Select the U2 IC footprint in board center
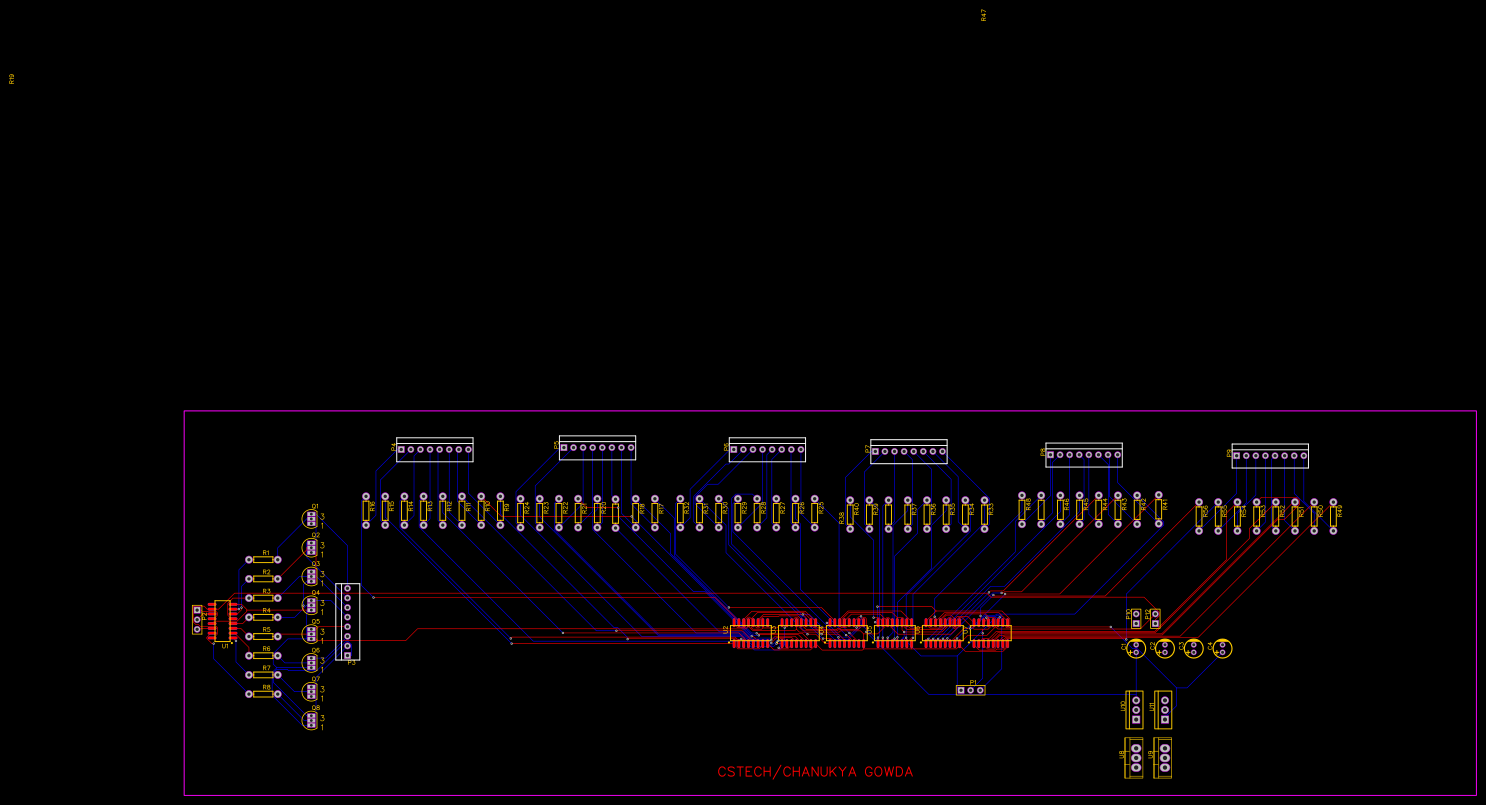The height and width of the screenshot is (805, 1486). [x=750, y=632]
